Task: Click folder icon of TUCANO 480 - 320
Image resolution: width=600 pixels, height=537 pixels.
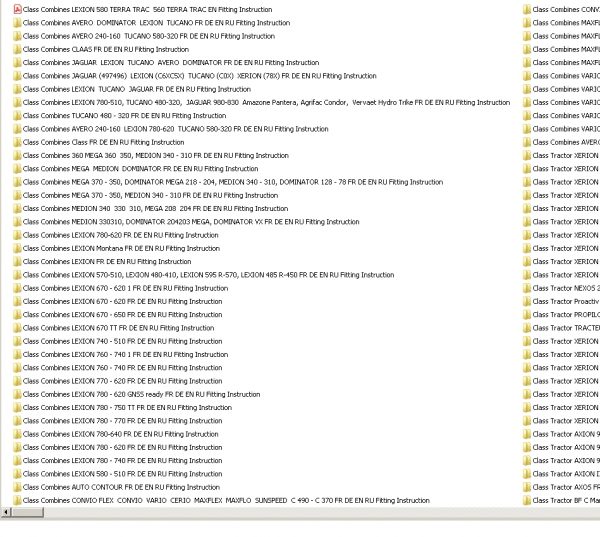Action: tap(17, 116)
